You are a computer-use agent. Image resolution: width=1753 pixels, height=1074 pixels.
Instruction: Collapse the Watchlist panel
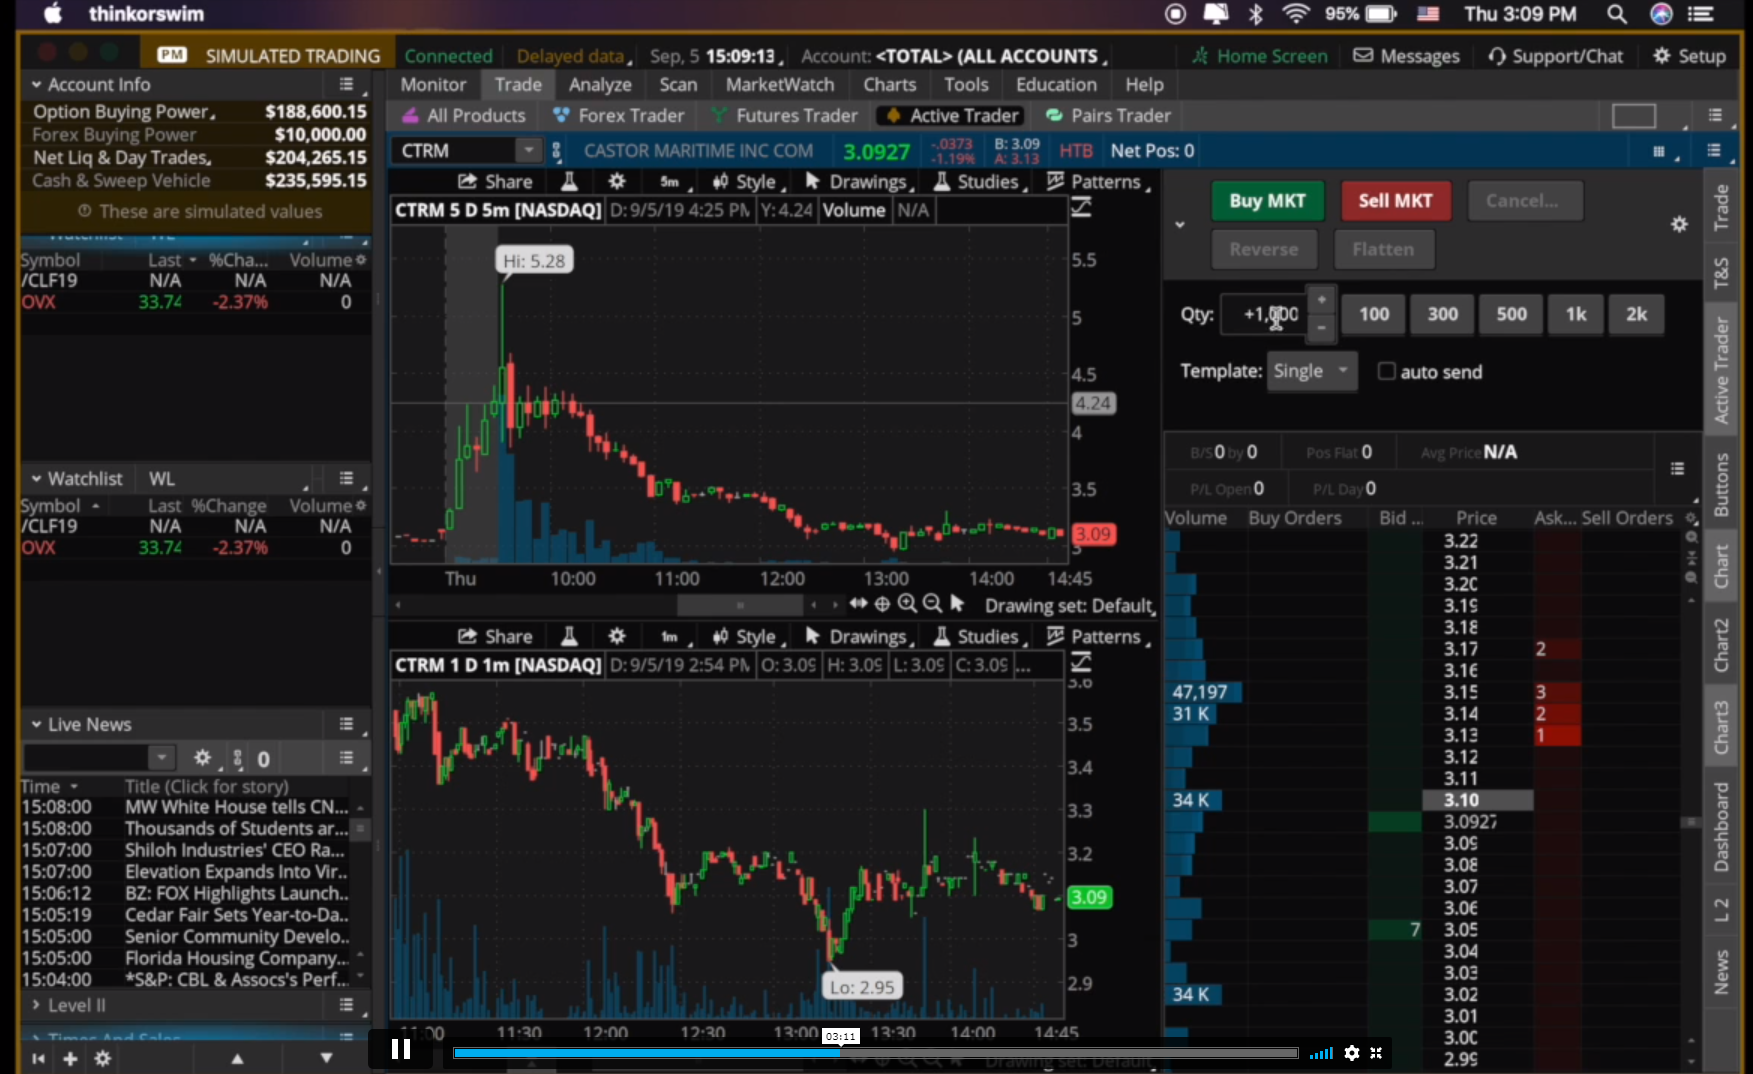pos(36,479)
